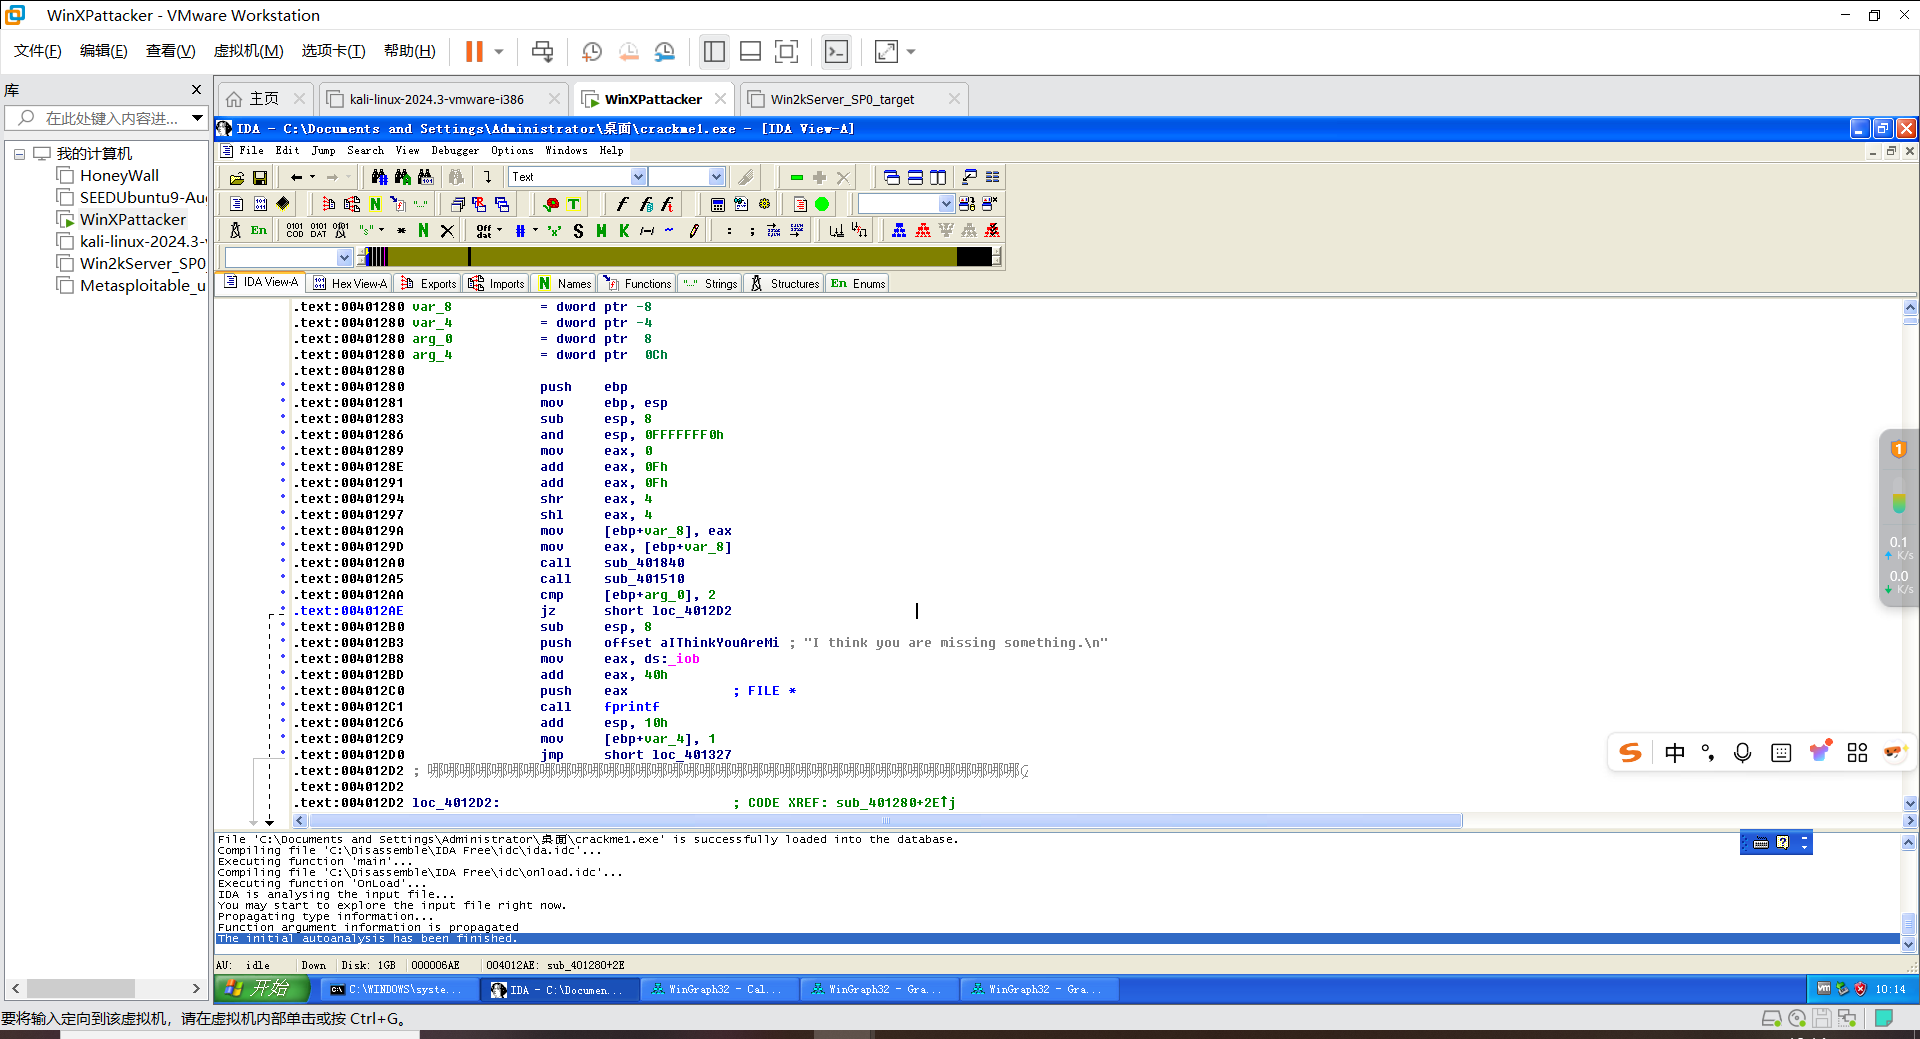The image size is (1920, 1039).
Task: Click the green 'x' character icon
Action: 553,231
